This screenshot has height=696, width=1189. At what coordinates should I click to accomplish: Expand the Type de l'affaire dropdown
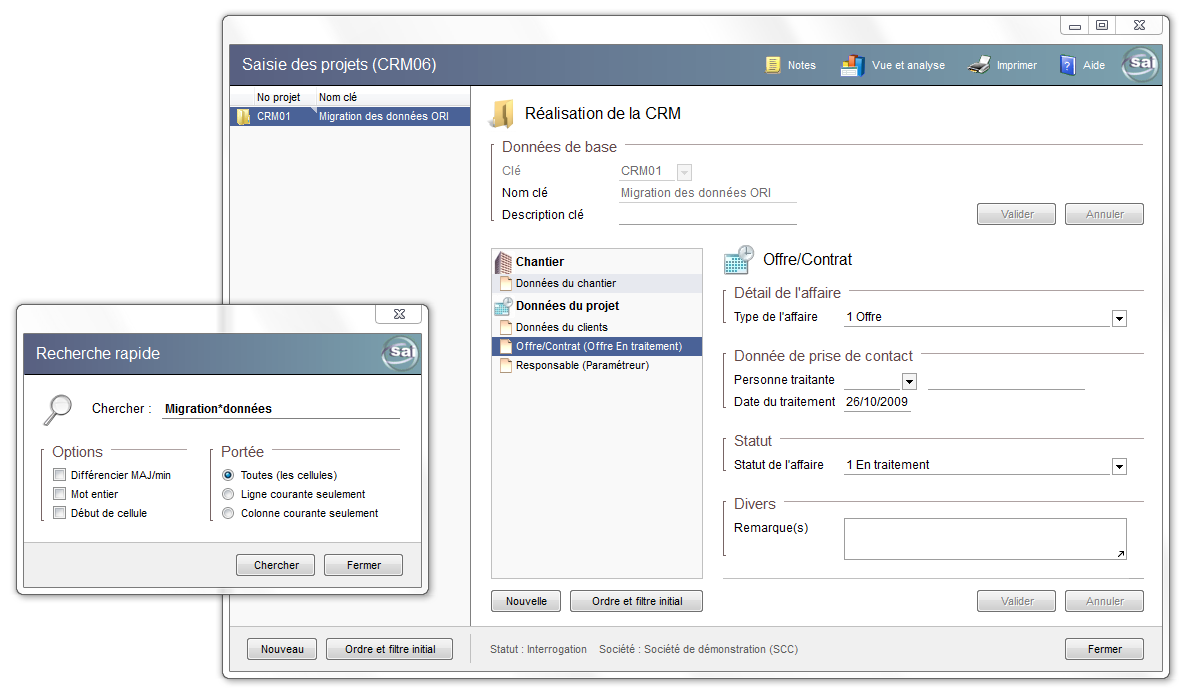pos(1119,318)
